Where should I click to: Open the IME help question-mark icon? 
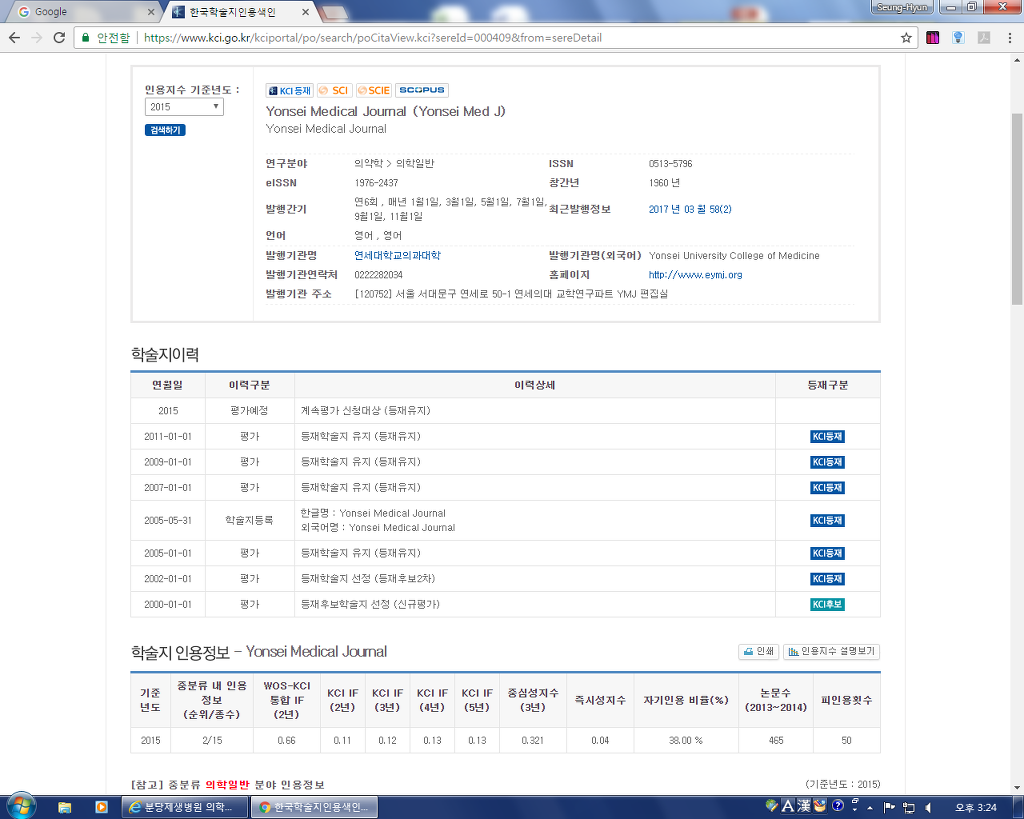click(838, 806)
